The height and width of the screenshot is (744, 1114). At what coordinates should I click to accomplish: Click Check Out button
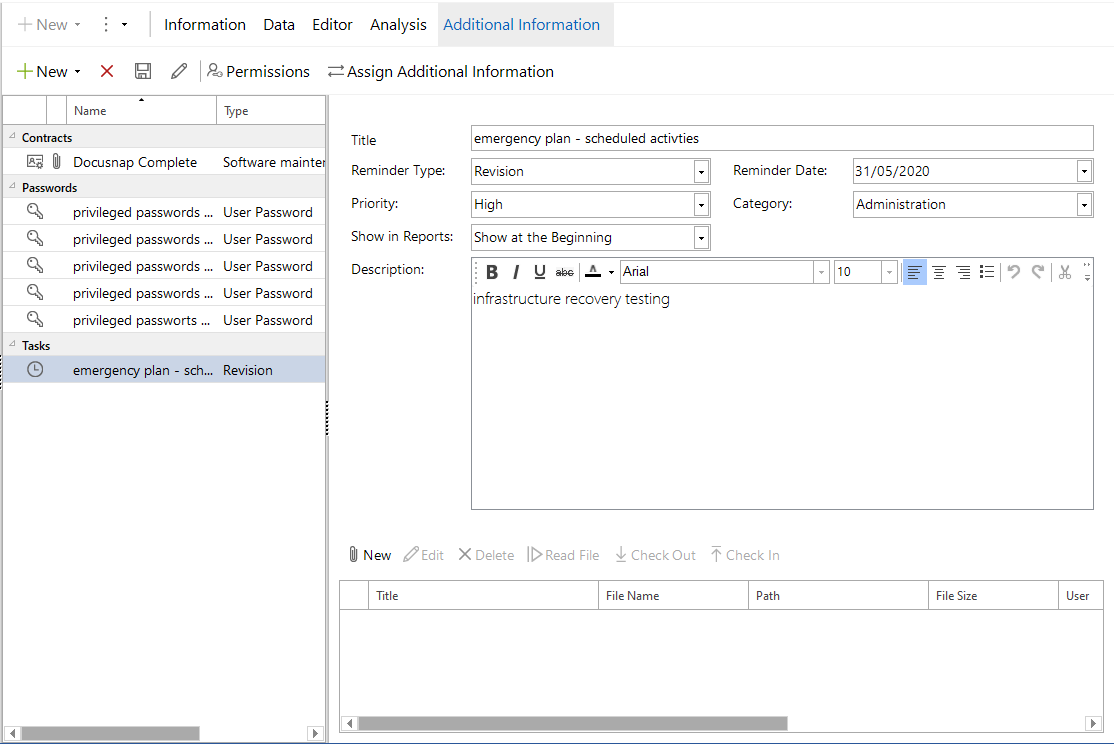coord(655,555)
